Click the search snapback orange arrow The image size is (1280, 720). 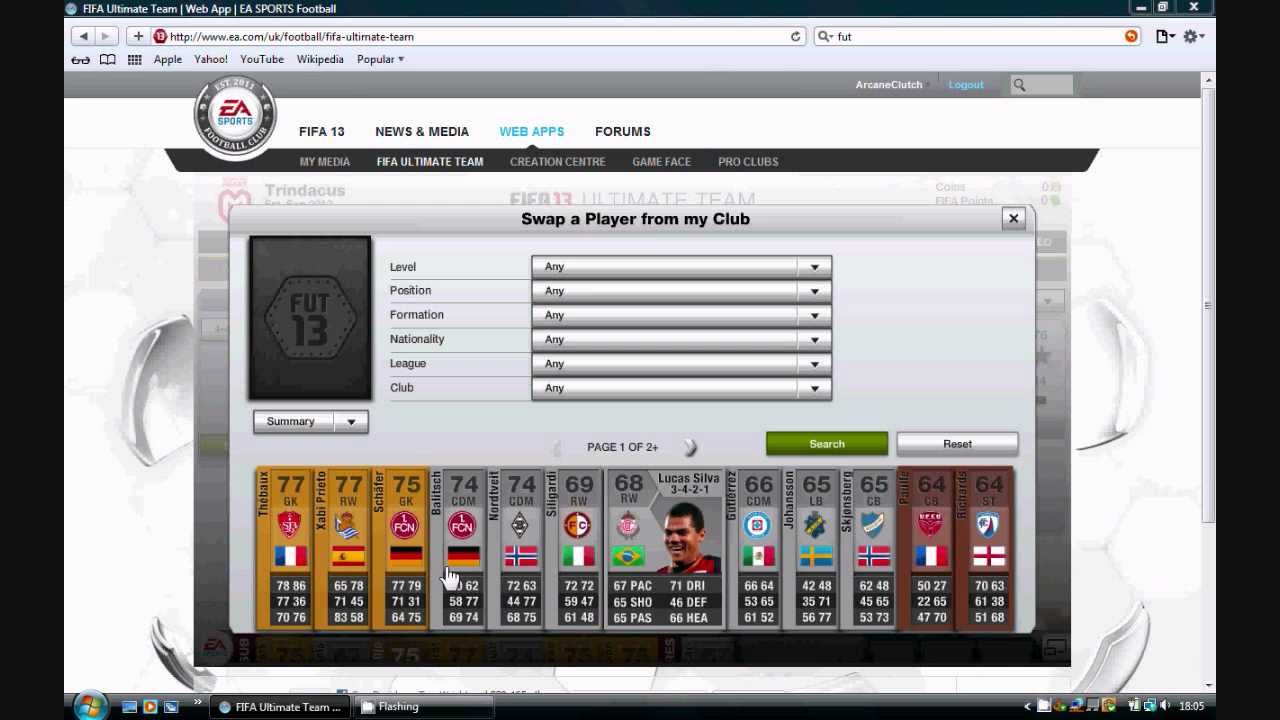coord(1131,36)
